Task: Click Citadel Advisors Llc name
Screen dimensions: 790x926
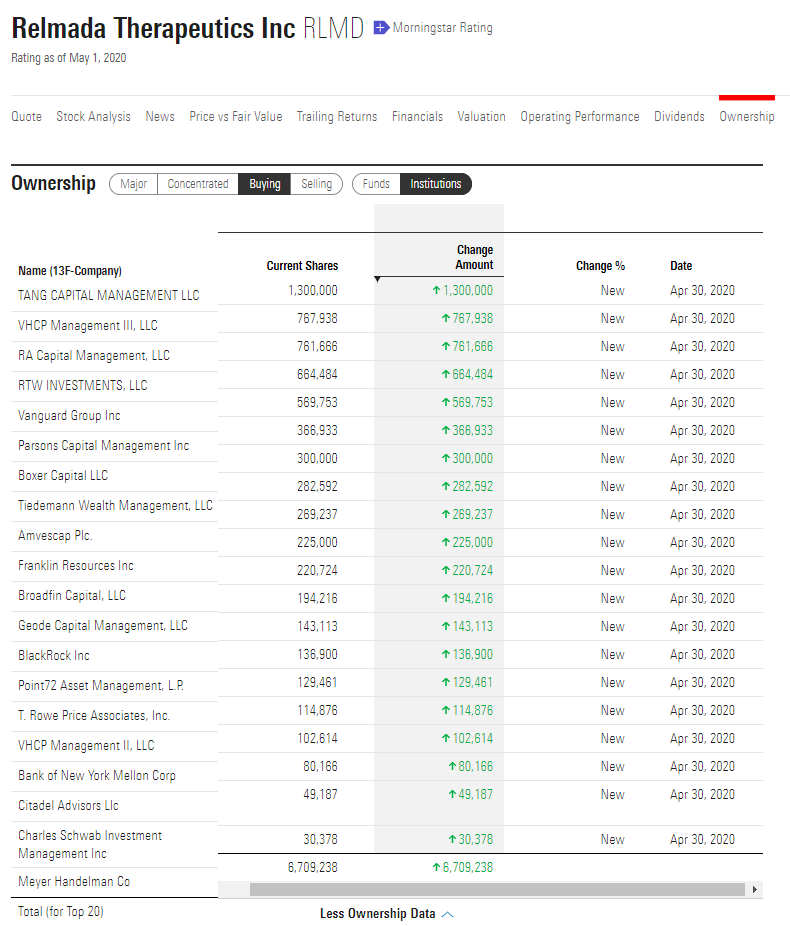Action: coord(68,806)
